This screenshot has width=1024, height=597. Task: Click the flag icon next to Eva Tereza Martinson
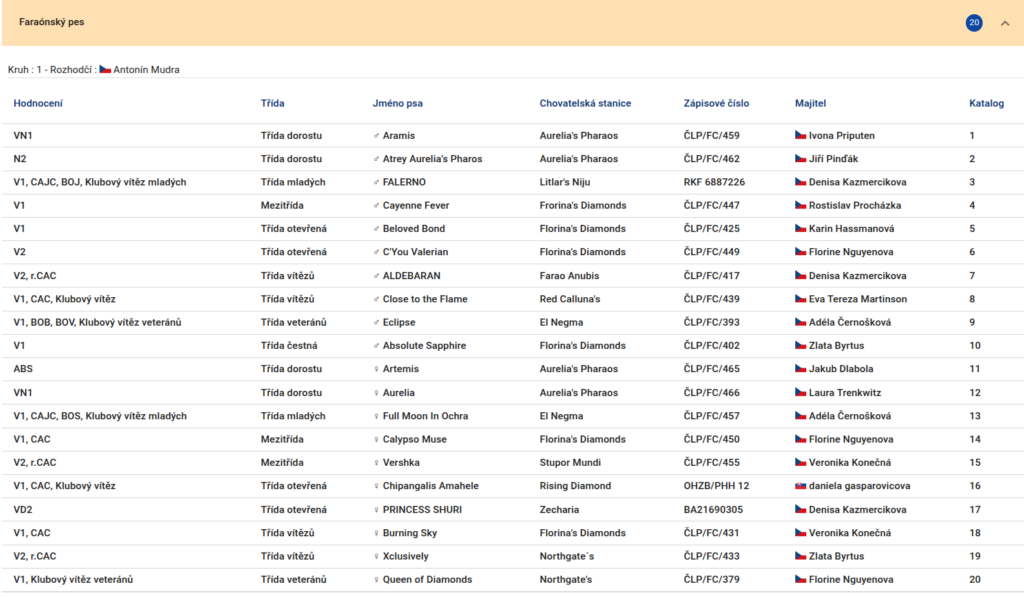coord(801,299)
